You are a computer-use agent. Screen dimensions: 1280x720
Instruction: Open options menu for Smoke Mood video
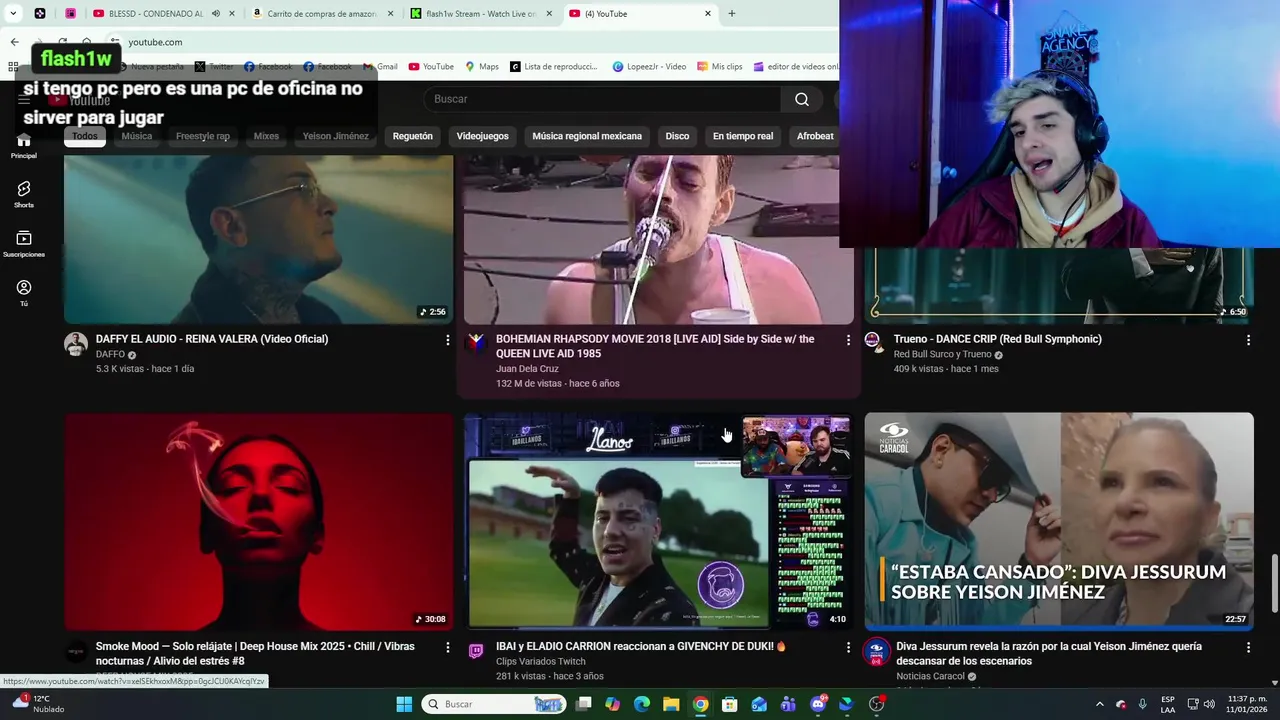tap(447, 647)
